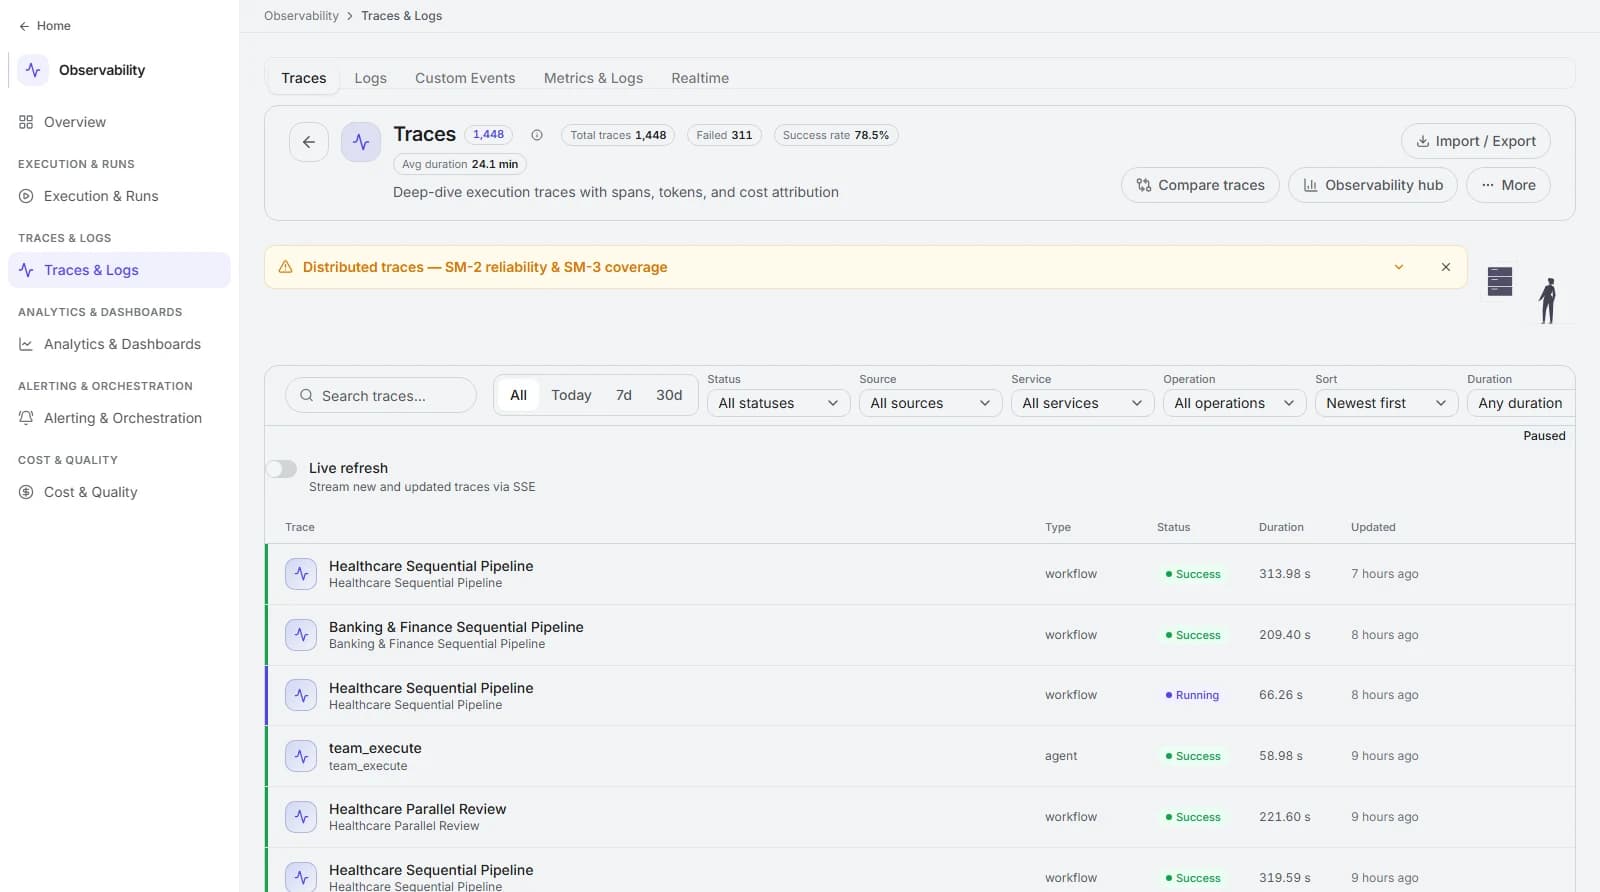The image size is (1600, 892).
Task: Click the Alerting & Orchestration bell icon
Action: [x=26, y=418]
